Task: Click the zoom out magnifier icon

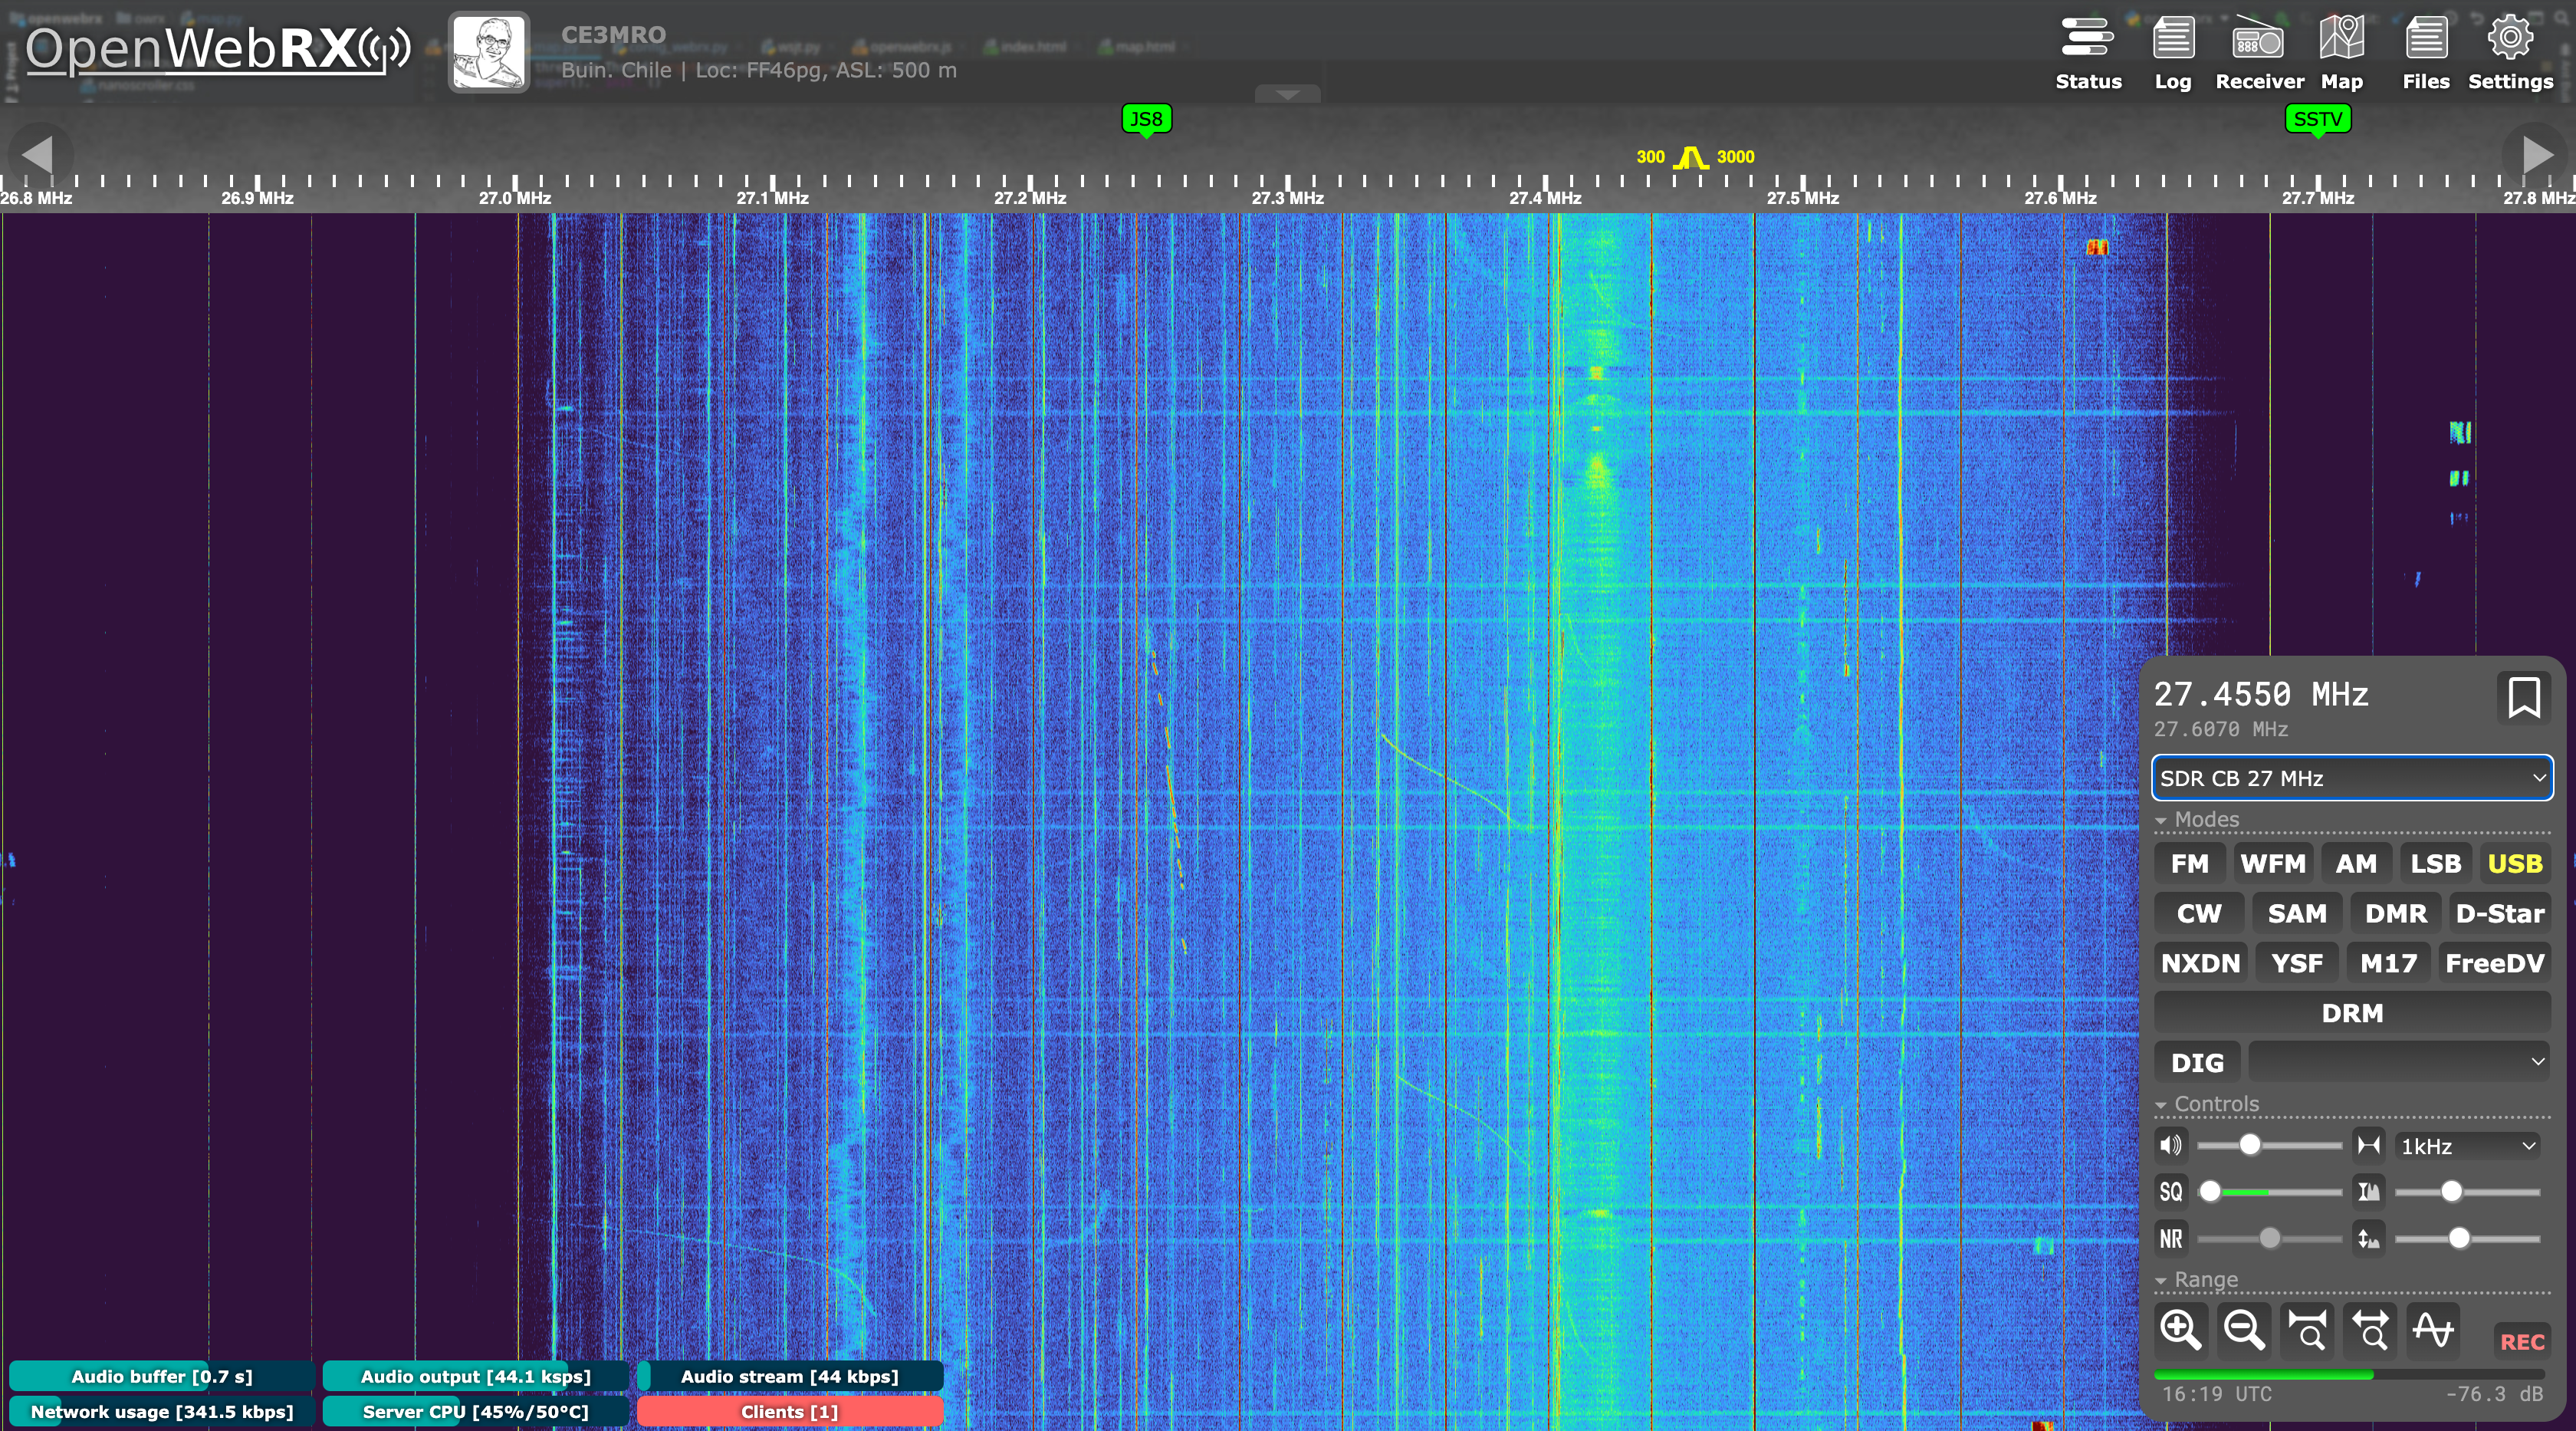Action: click(2243, 1330)
